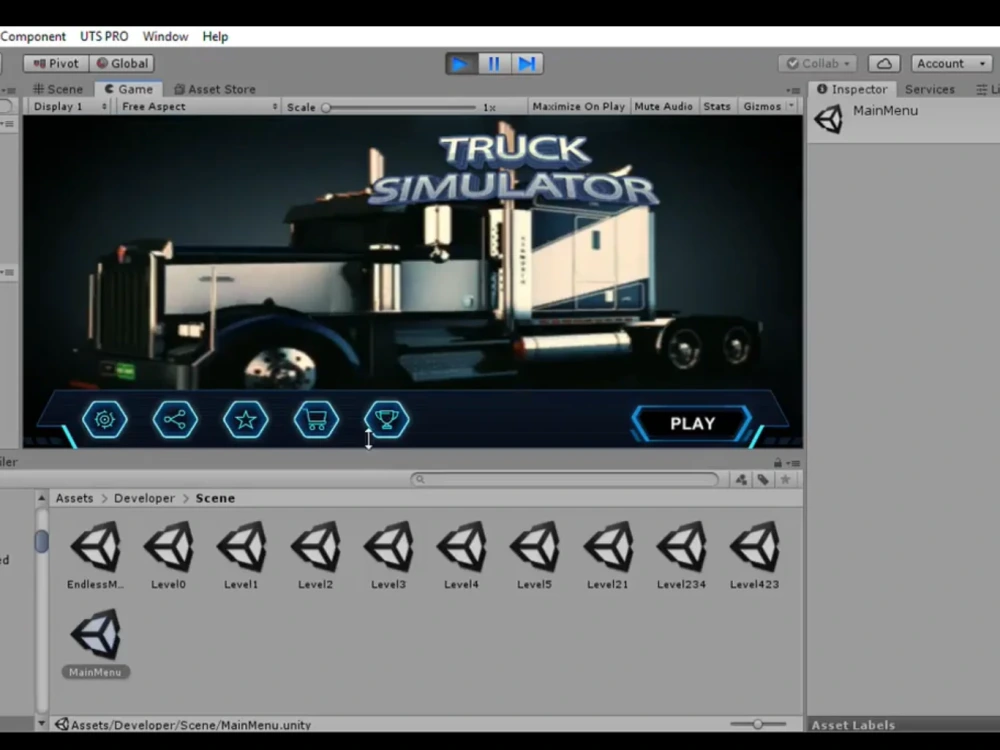The height and width of the screenshot is (750, 1000).
Task: Click the Step frame button
Action: [527, 64]
